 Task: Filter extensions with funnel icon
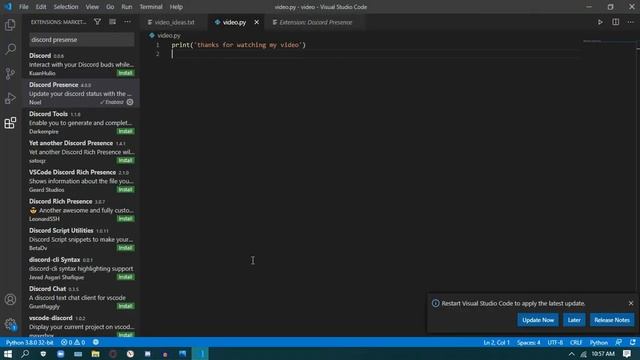97,22
